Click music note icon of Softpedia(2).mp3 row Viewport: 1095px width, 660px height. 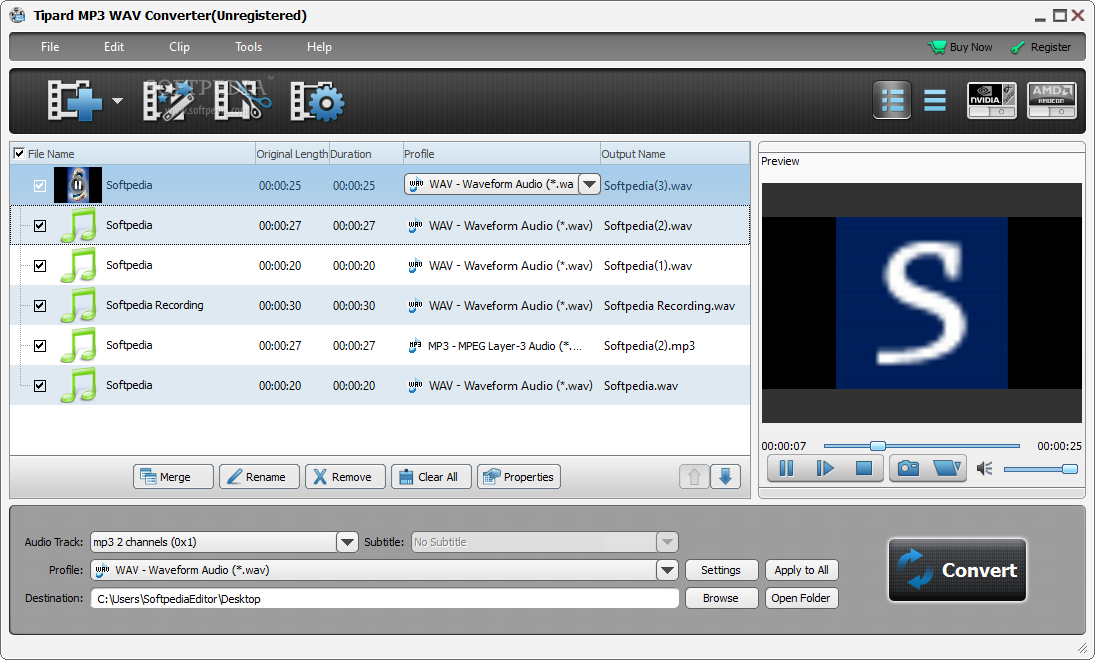click(x=78, y=345)
